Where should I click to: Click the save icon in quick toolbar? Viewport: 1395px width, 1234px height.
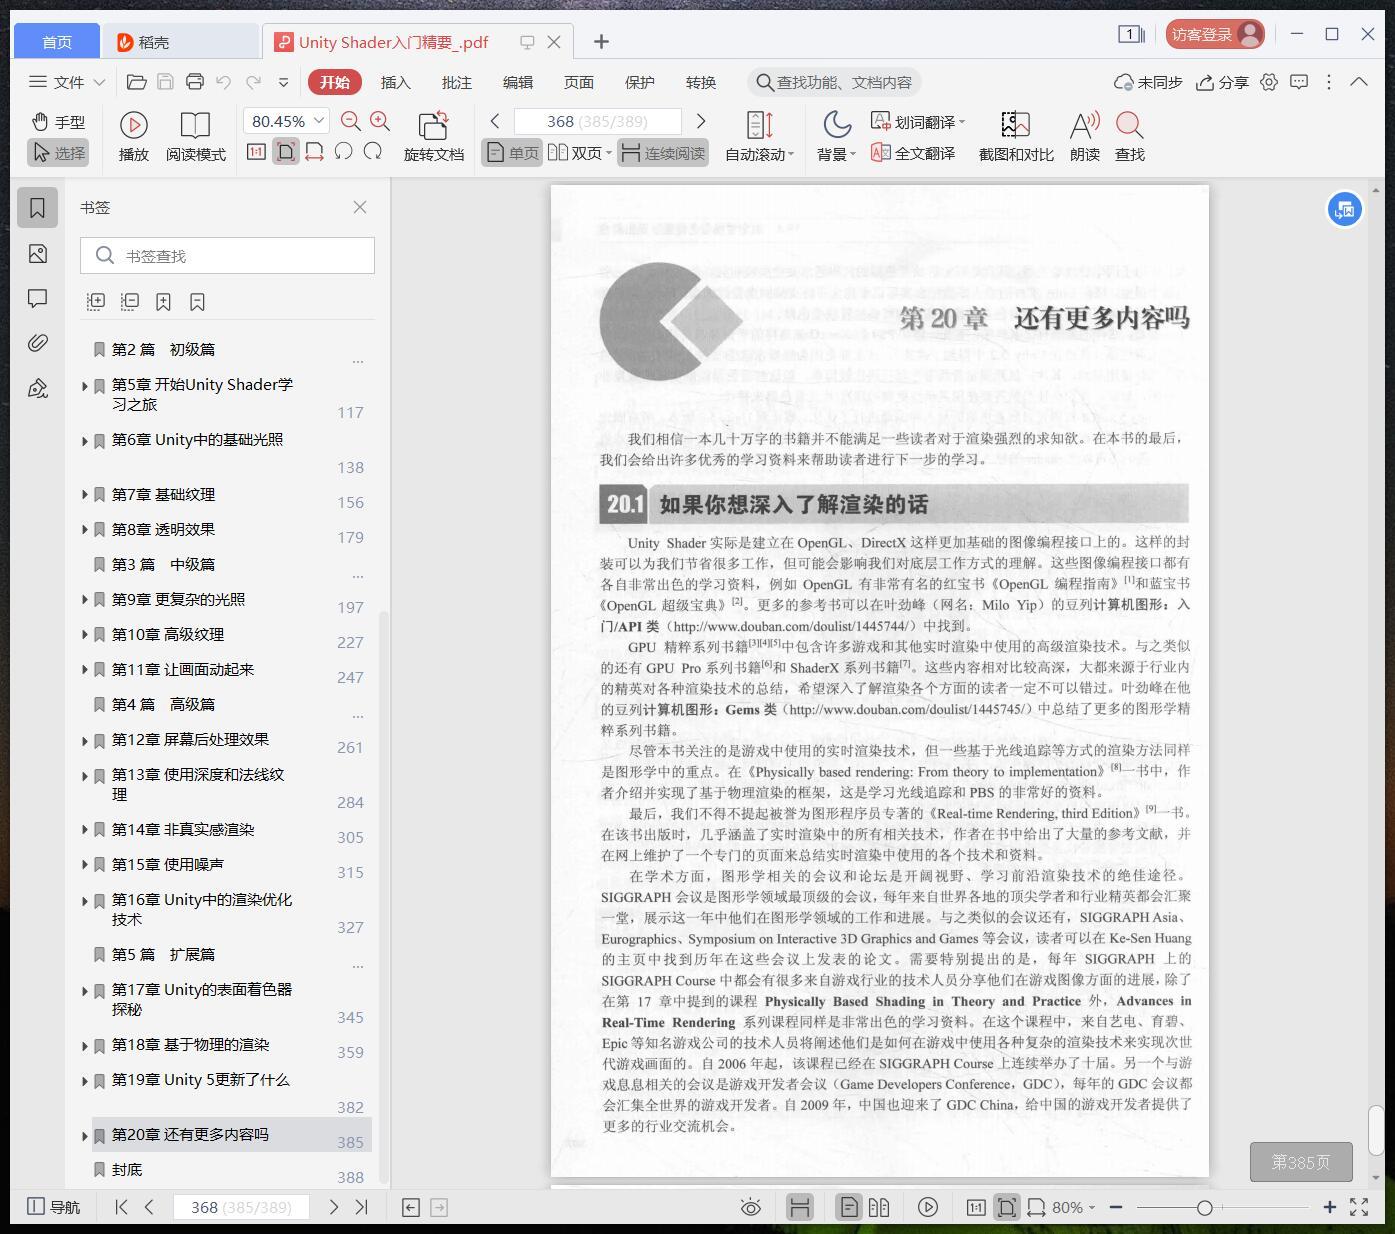166,82
